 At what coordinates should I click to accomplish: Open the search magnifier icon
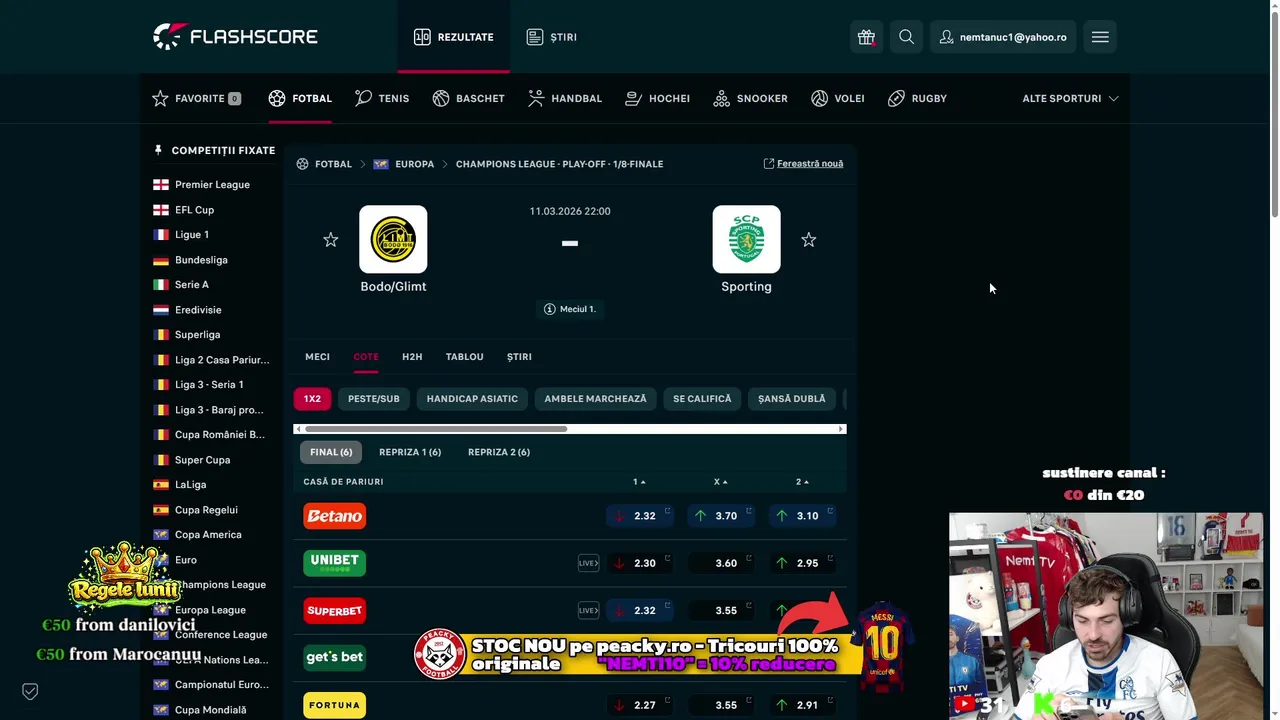click(x=906, y=37)
